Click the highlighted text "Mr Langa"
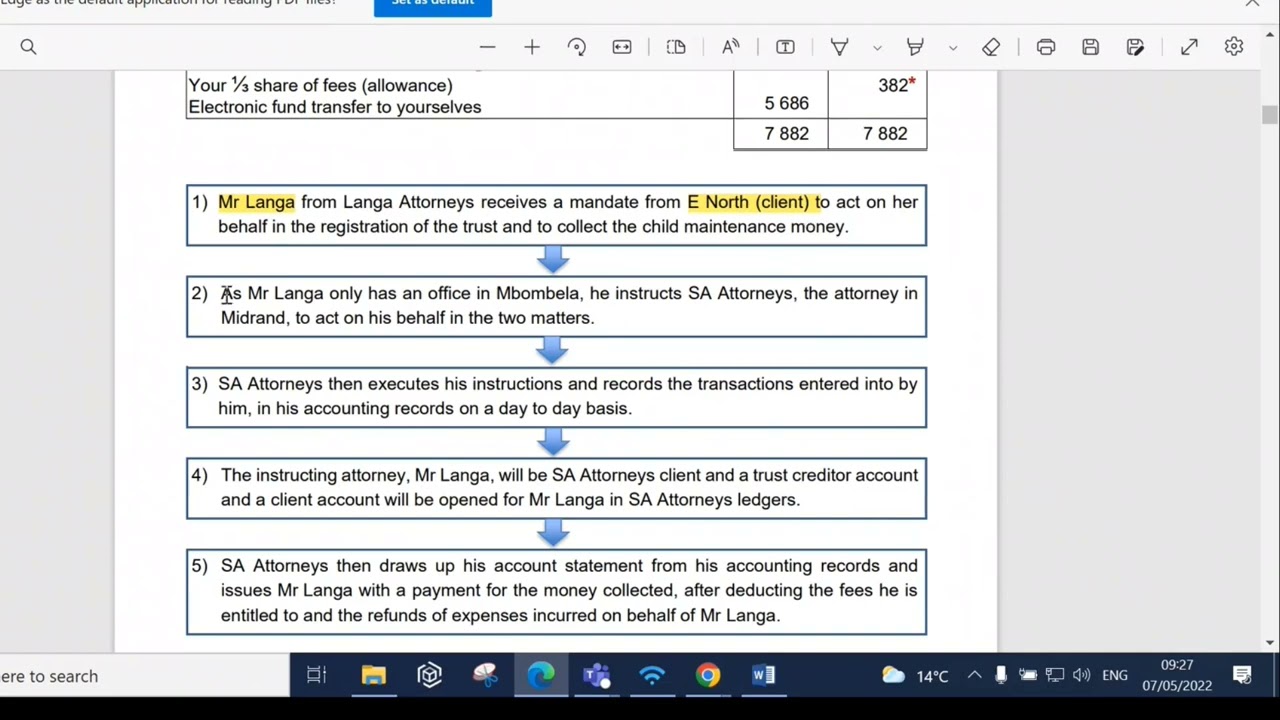 (256, 202)
